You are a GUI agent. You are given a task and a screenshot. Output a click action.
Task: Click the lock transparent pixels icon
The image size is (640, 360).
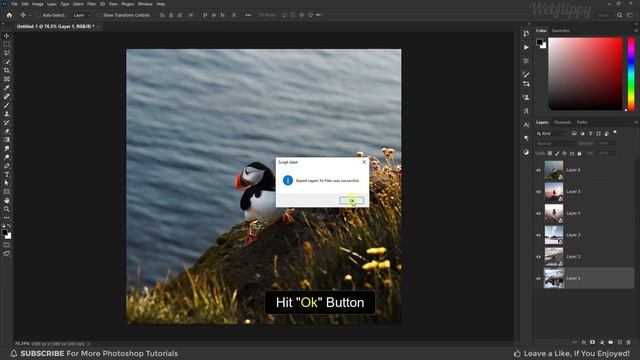coord(550,153)
